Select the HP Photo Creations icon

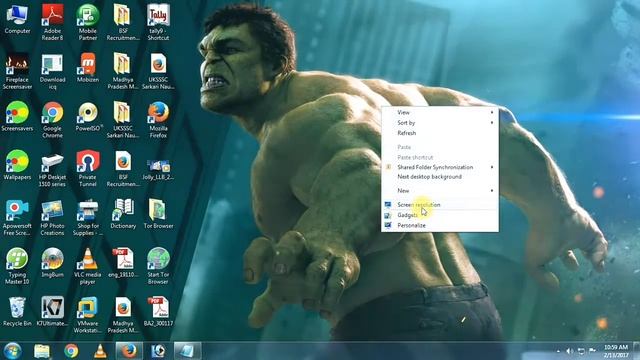click(x=53, y=218)
